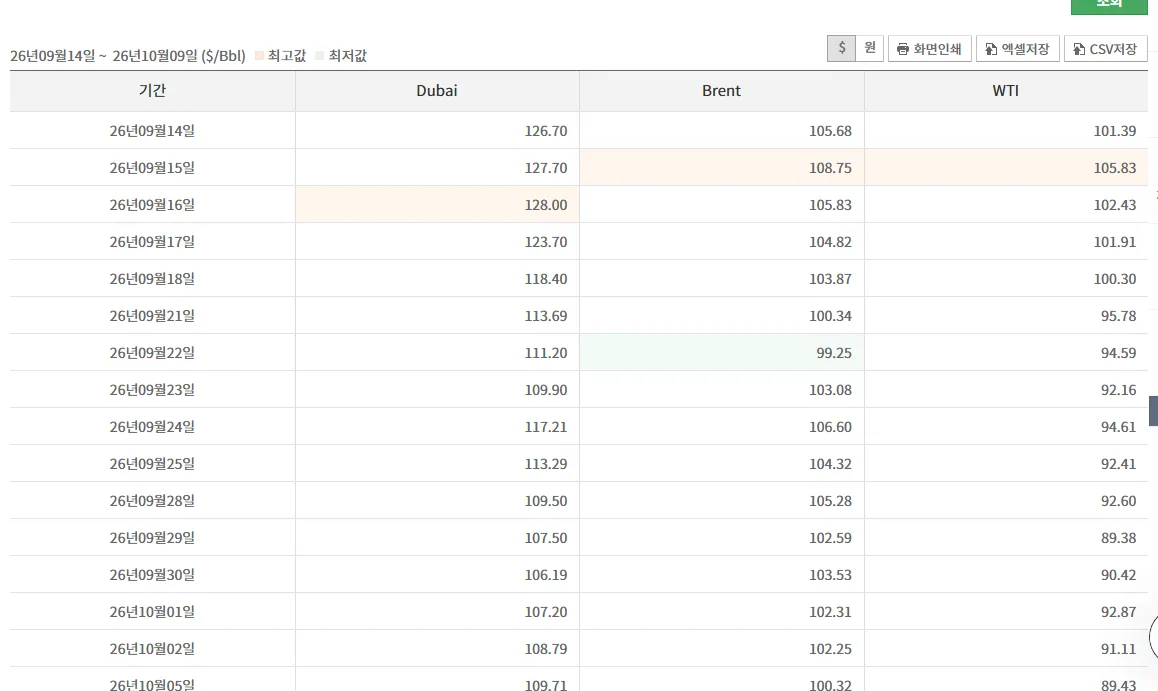This screenshot has width=1158, height=691.
Task: Click the date range text 26년09월14일 ~ 26년10월09일
Action: pyautogui.click(x=104, y=56)
